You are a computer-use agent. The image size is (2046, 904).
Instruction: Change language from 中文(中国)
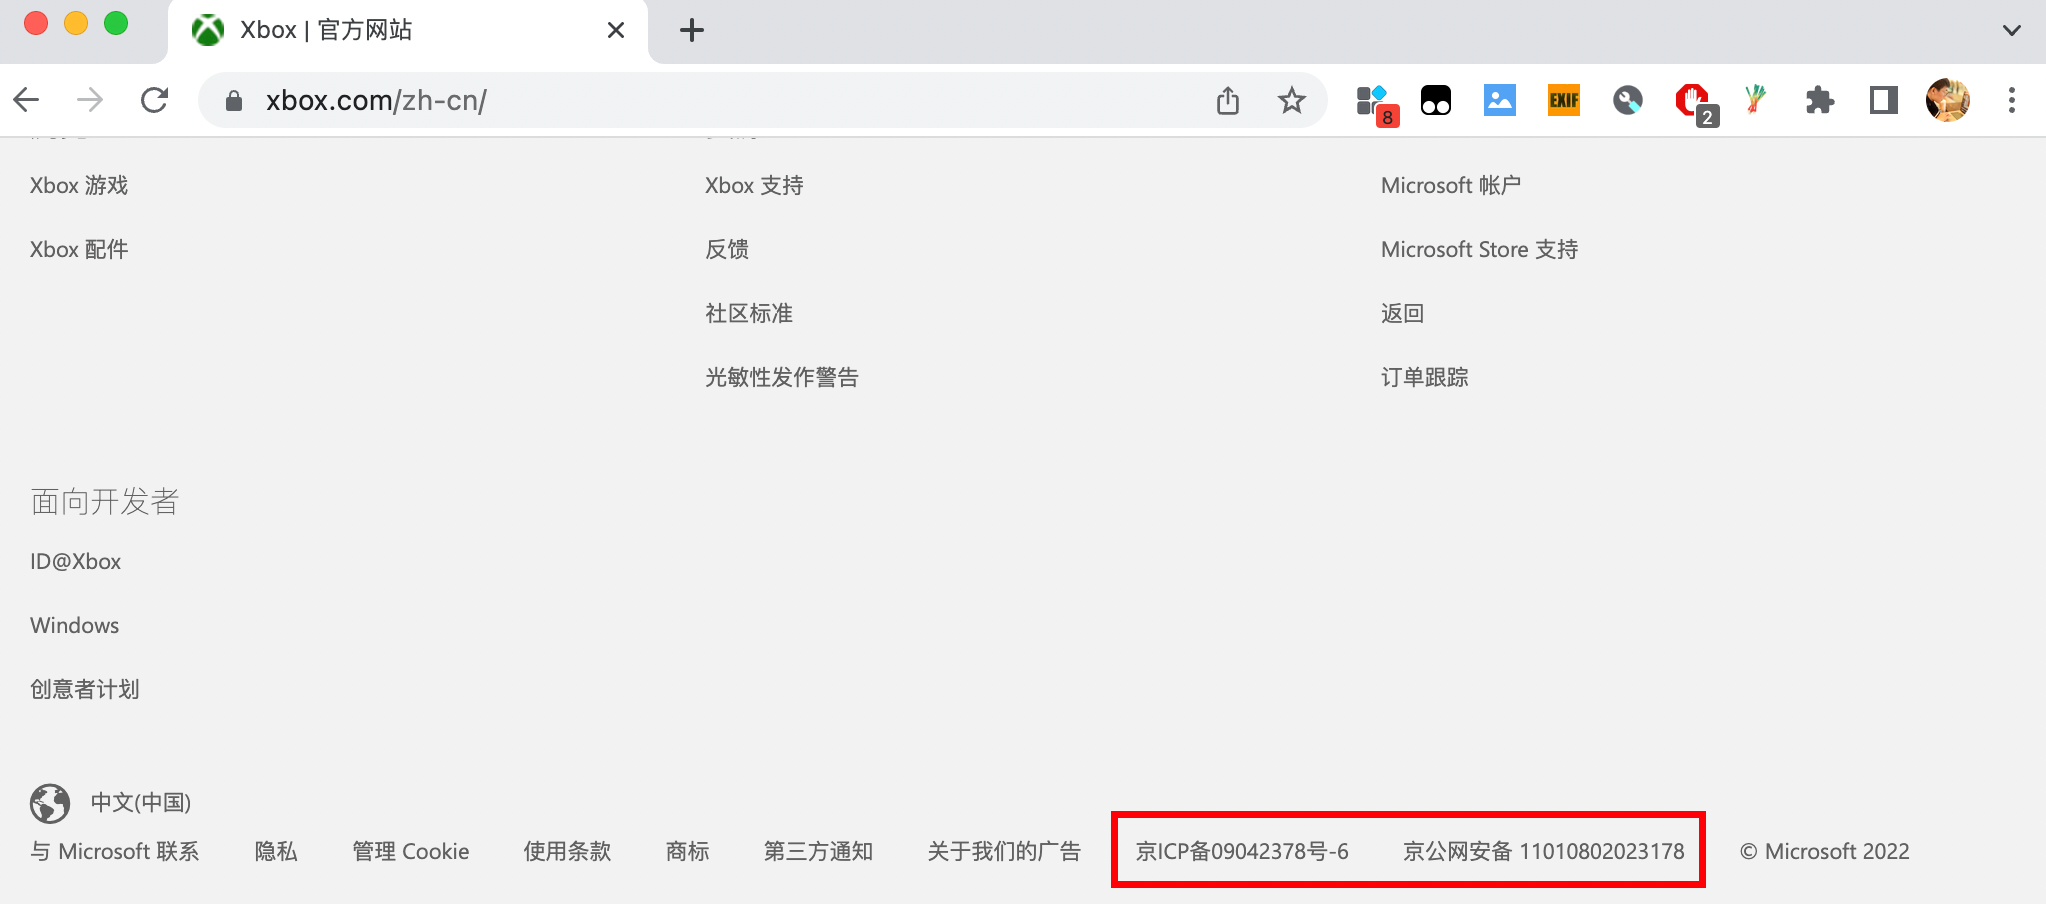[x=141, y=803]
